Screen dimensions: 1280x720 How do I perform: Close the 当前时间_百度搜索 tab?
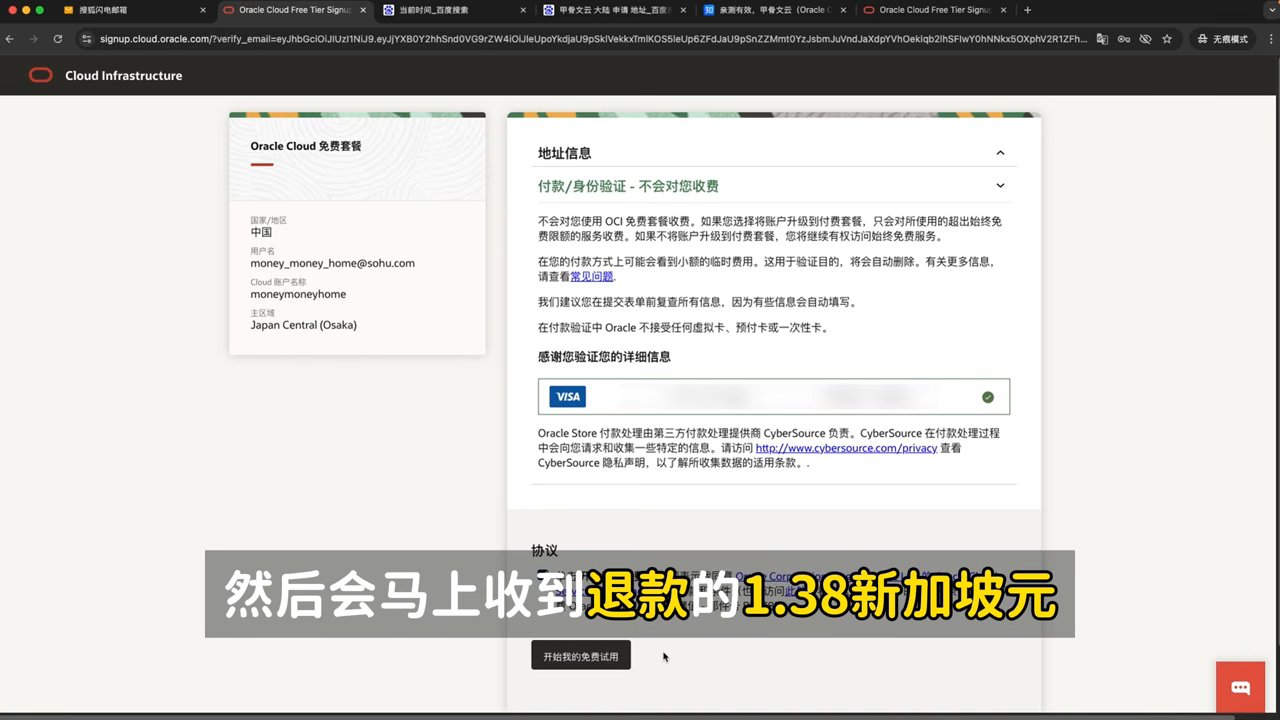(523, 10)
